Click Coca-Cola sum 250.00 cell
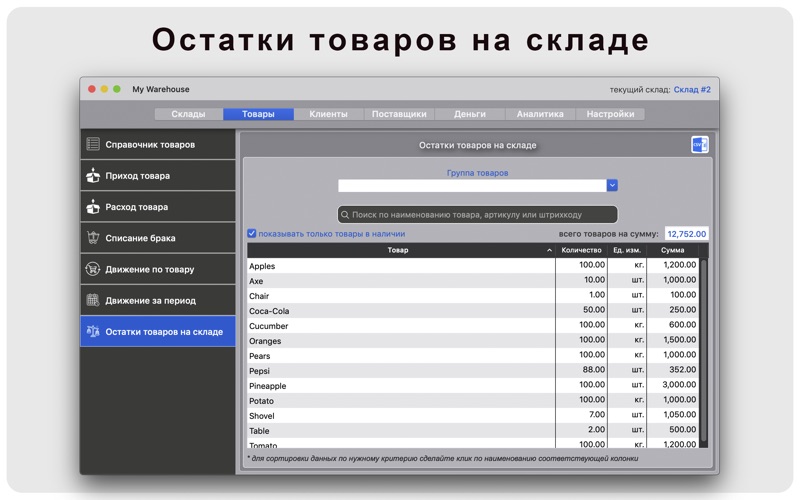The width and height of the screenshot is (800, 500). (x=672, y=310)
